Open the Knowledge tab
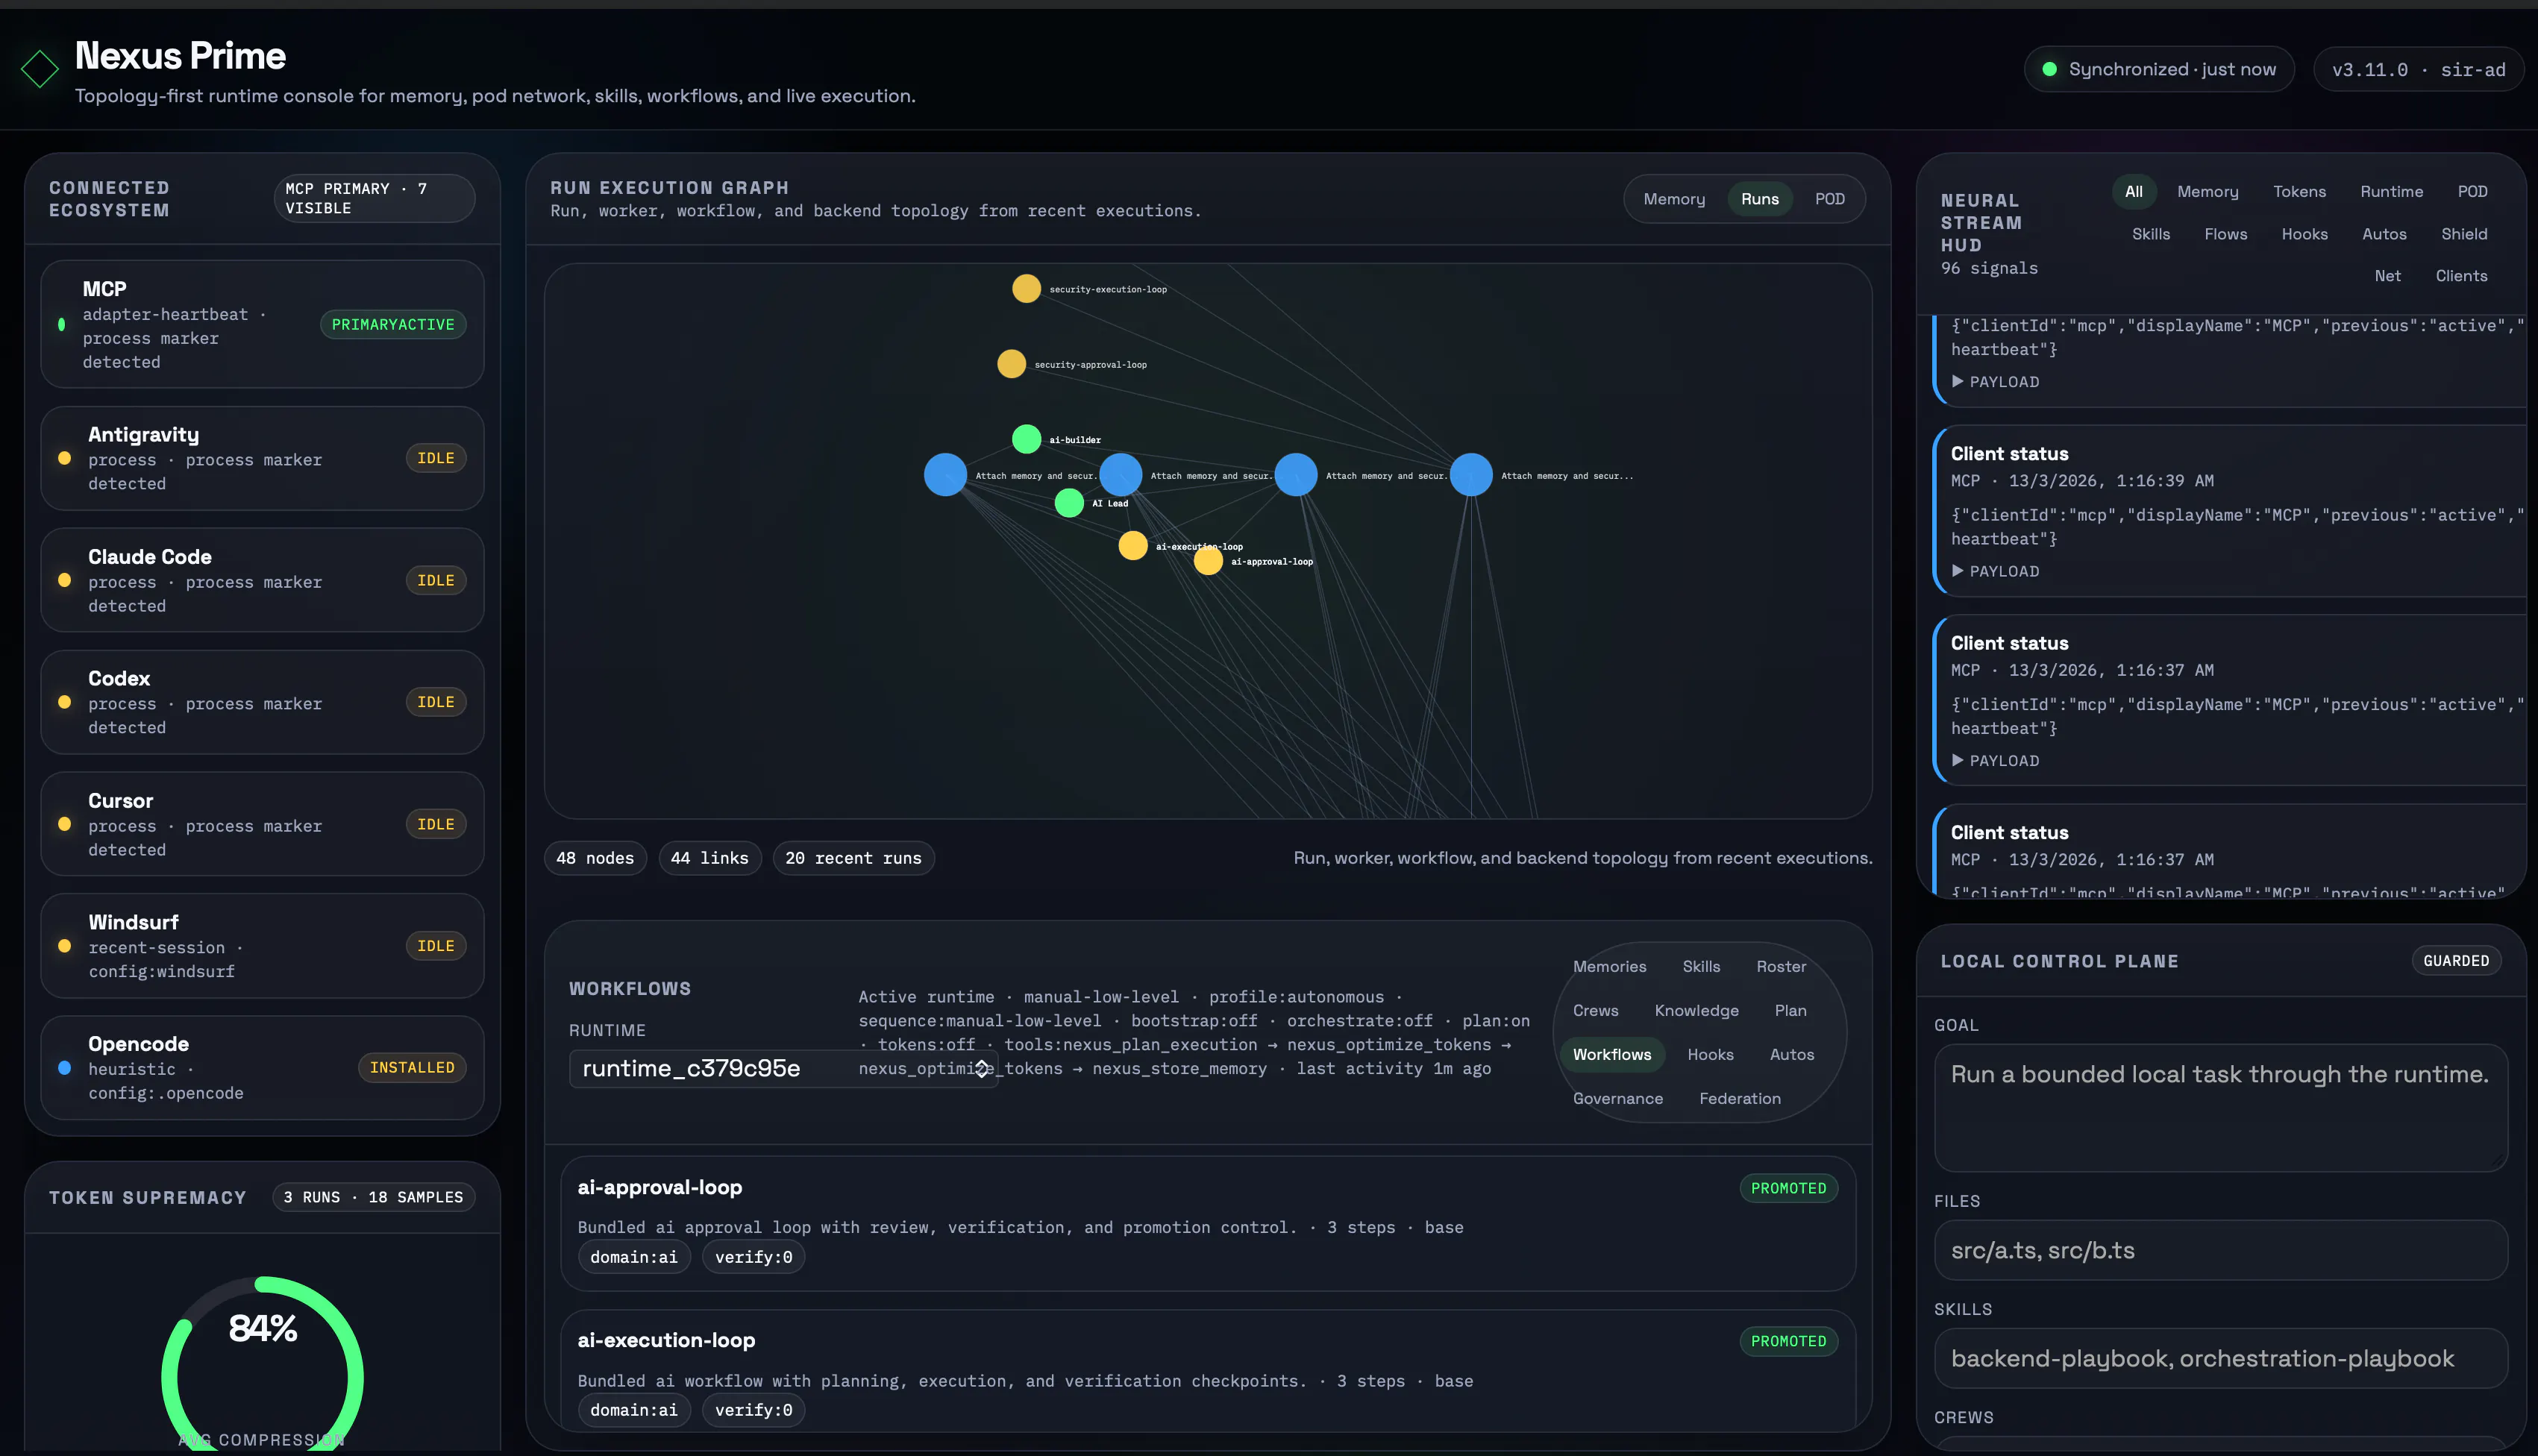Screen dimensions: 2538x1456 click(x=1696, y=1011)
